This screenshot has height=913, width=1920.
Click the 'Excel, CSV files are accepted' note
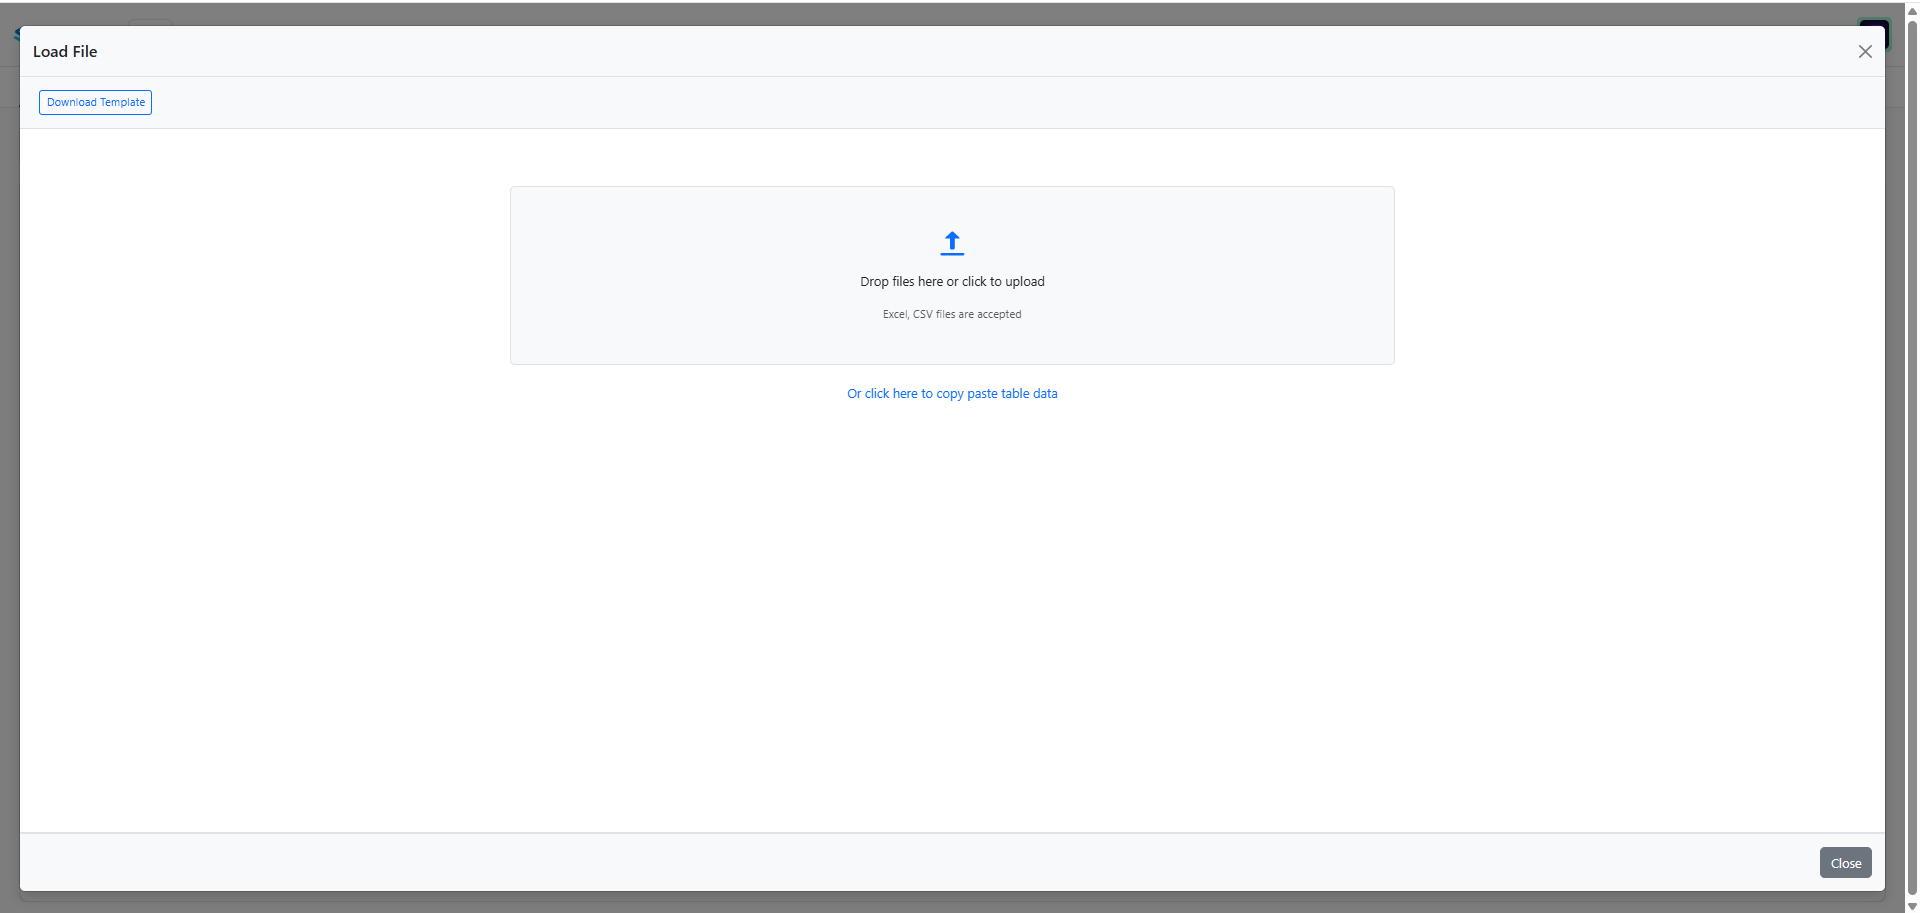pyautogui.click(x=952, y=314)
